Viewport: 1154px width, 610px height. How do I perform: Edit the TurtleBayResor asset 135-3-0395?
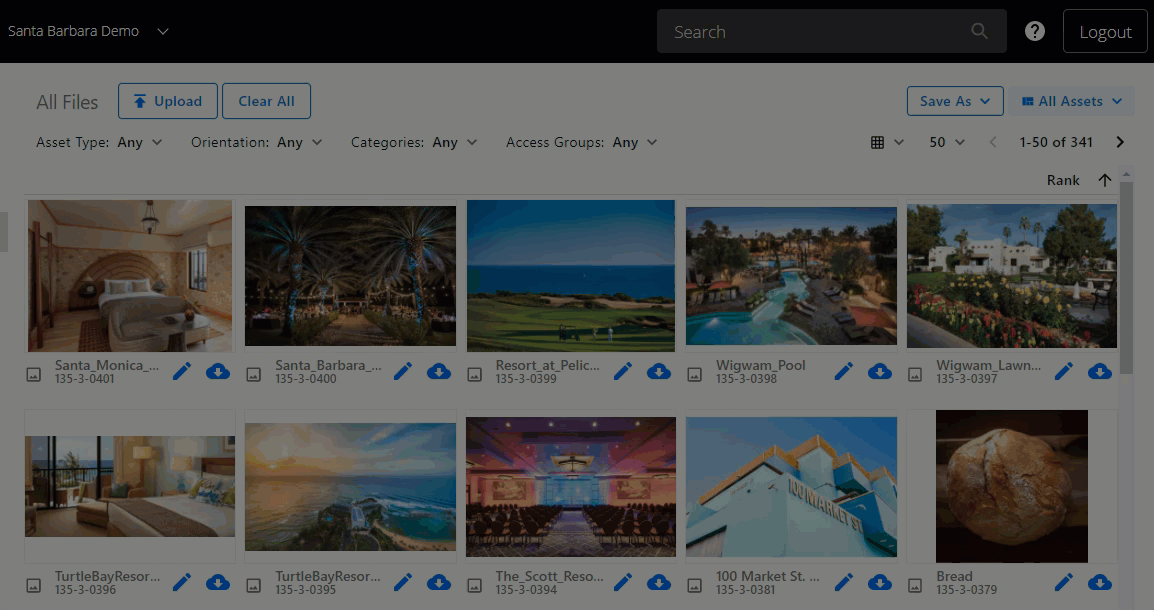click(x=403, y=583)
